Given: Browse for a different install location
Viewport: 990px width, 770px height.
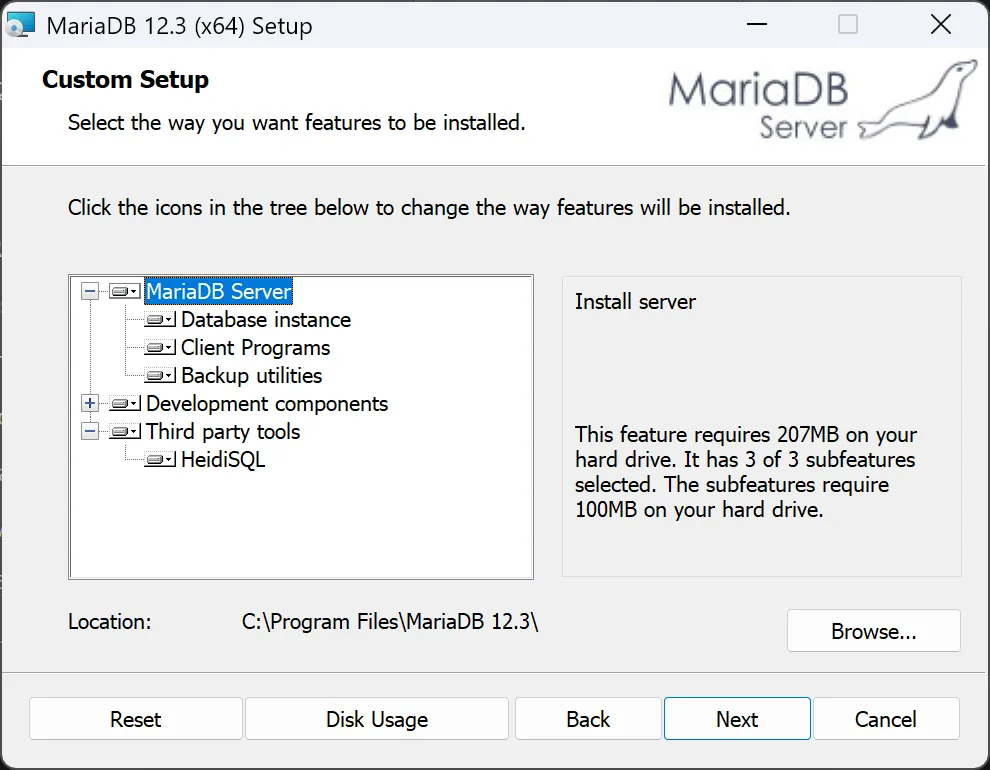Looking at the screenshot, I should pos(874,631).
